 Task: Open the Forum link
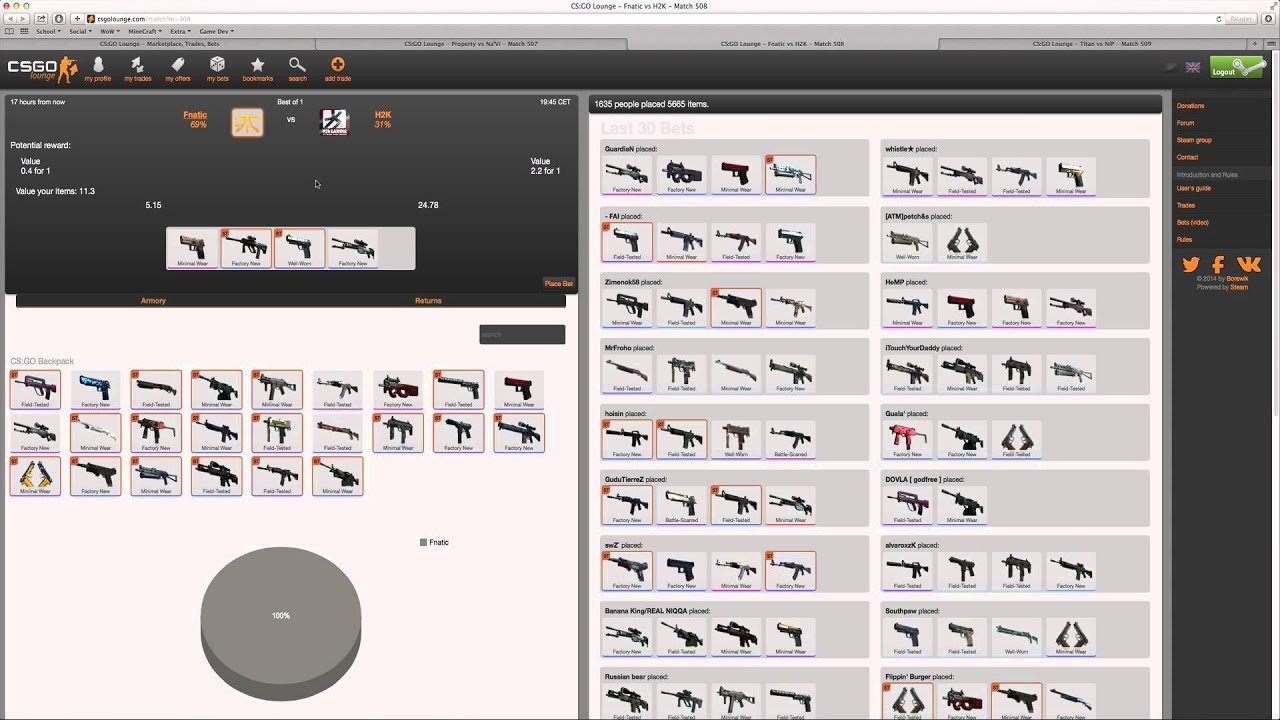(1185, 123)
